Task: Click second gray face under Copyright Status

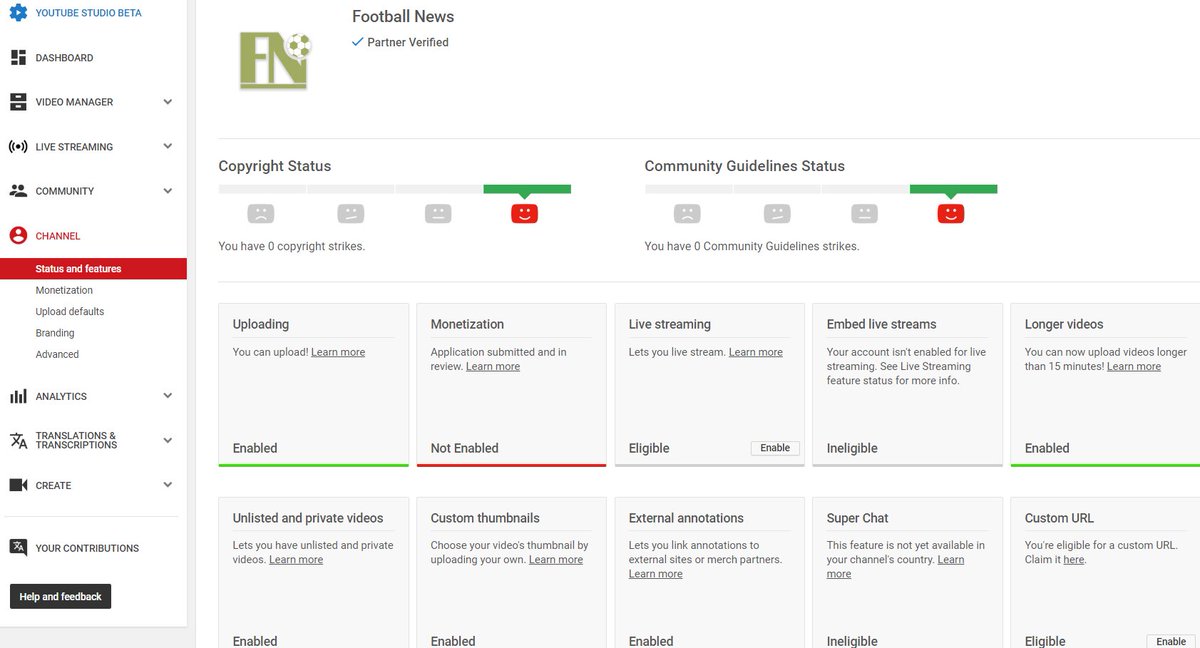Action: tap(351, 213)
